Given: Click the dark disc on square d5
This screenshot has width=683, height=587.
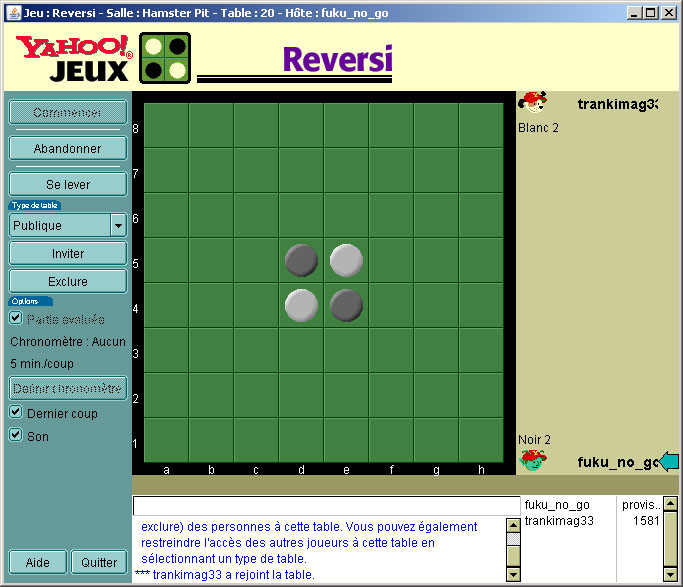Looking at the screenshot, I should (x=301, y=260).
